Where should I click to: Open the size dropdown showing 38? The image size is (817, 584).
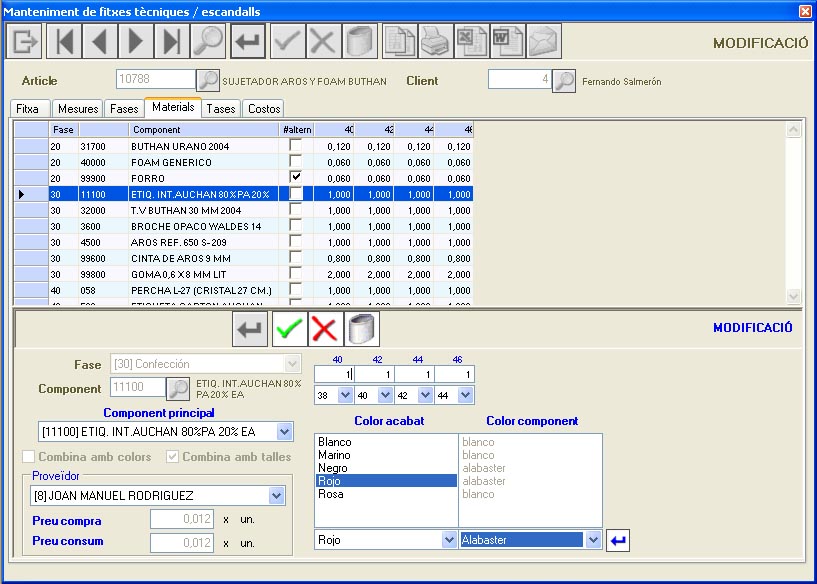point(345,395)
